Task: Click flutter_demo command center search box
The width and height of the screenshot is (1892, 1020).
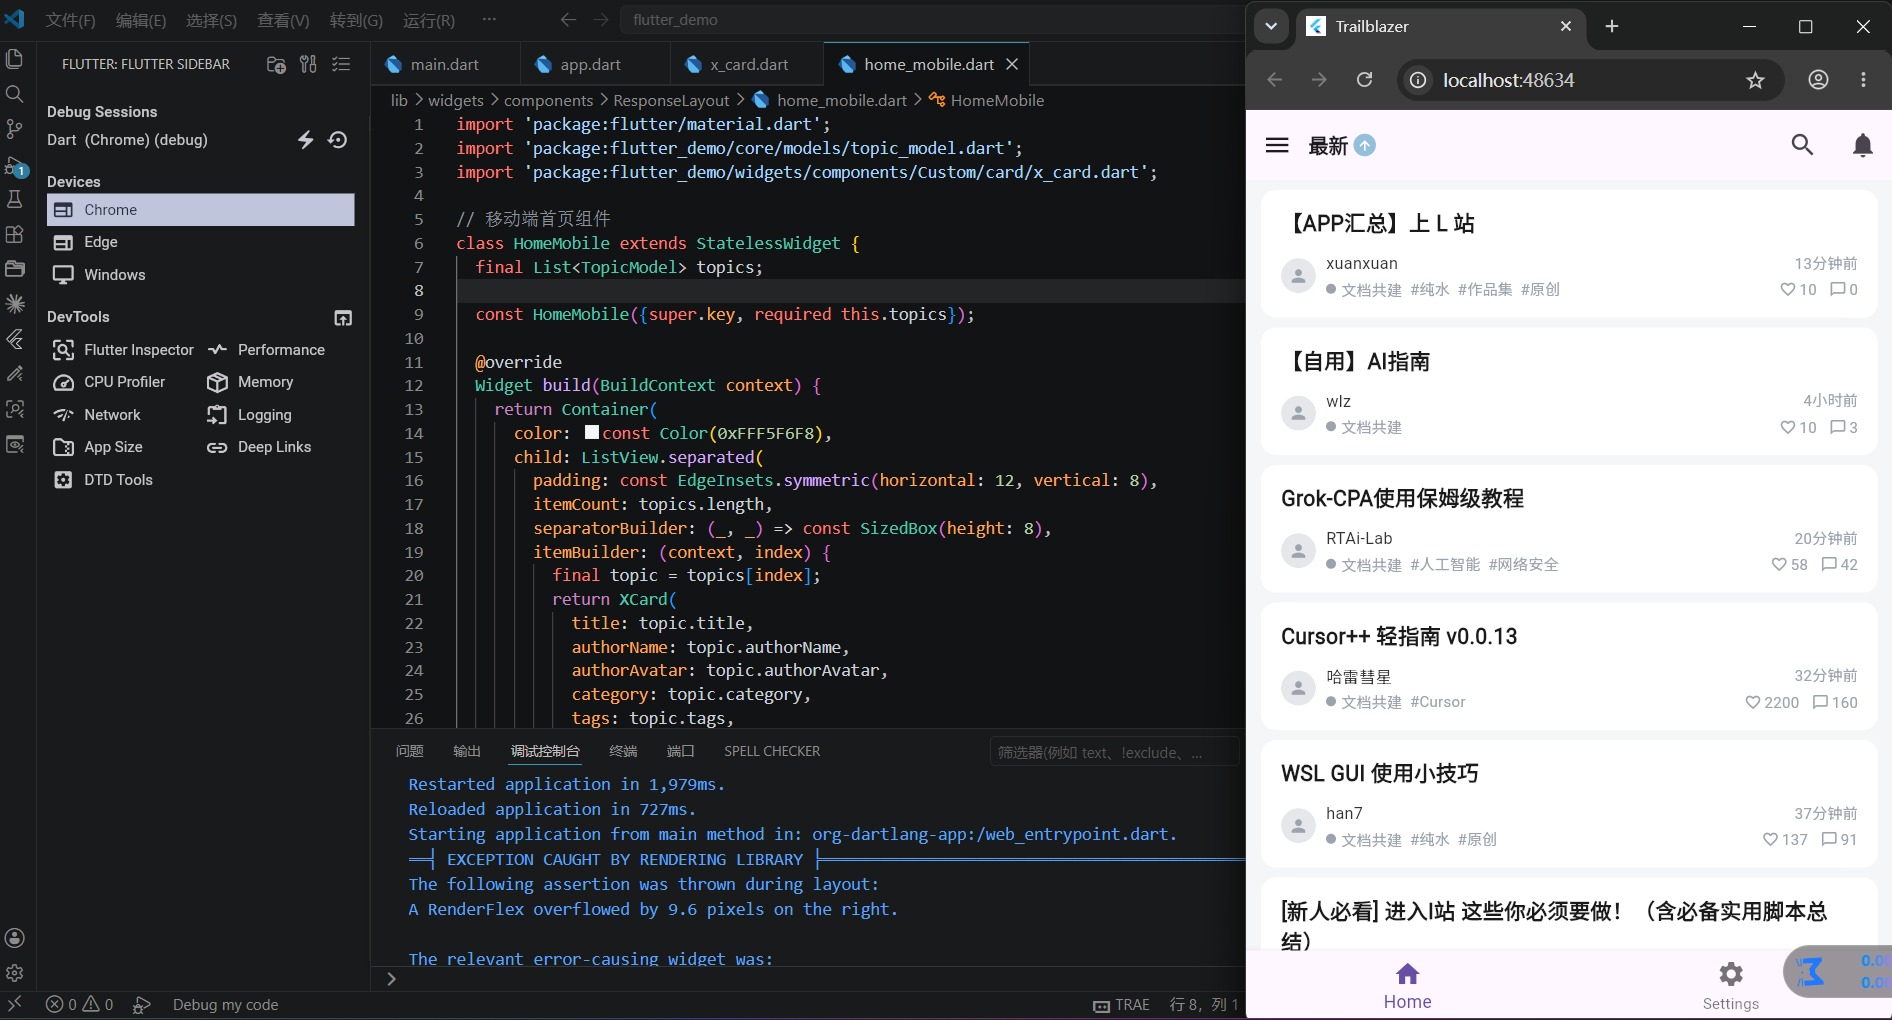Action: pos(930,20)
